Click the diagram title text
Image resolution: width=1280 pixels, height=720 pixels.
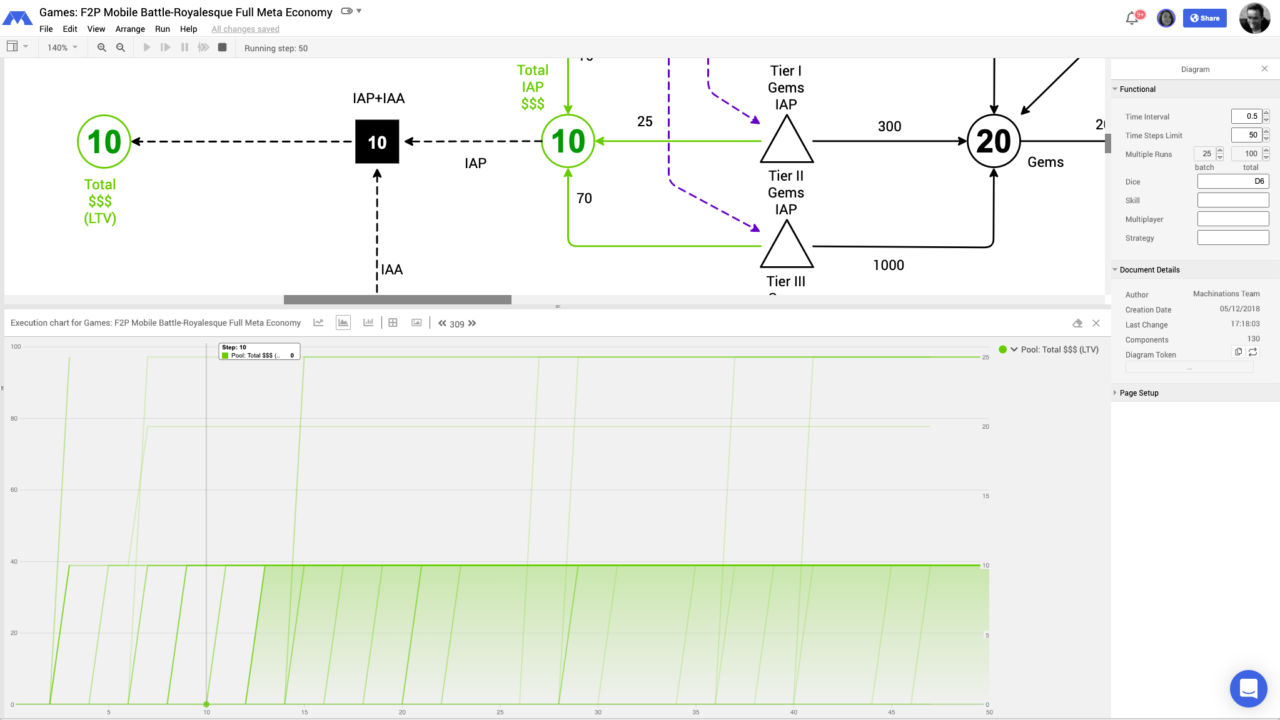coord(186,12)
